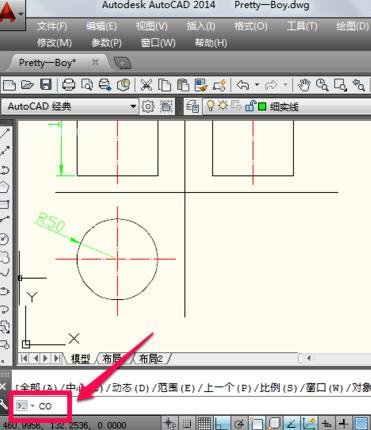Select the Rectangle tool

click(x=5, y=204)
